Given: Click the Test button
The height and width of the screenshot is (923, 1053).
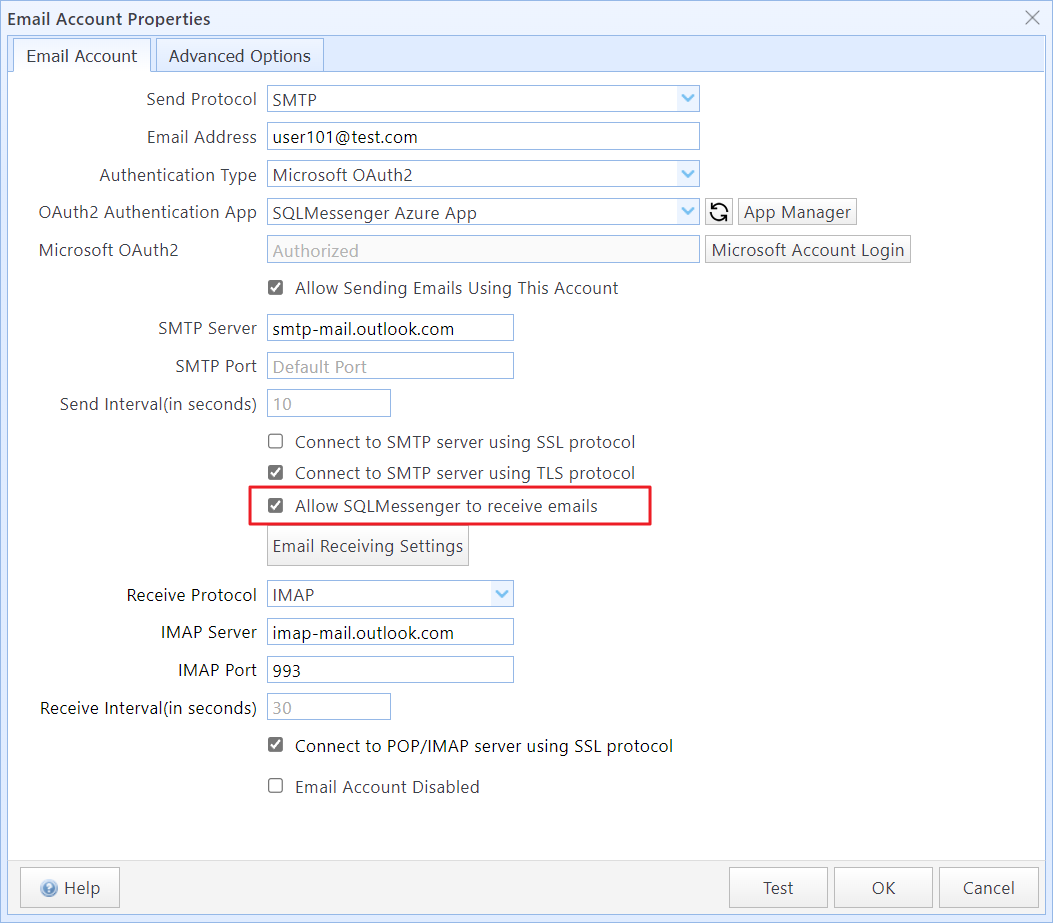Looking at the screenshot, I should click(x=778, y=888).
